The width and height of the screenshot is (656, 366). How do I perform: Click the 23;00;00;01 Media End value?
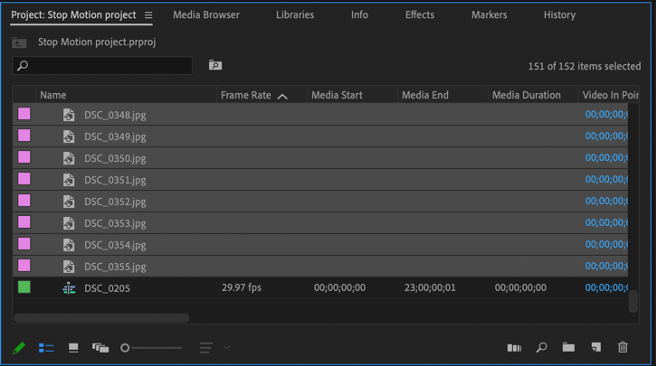click(x=430, y=287)
